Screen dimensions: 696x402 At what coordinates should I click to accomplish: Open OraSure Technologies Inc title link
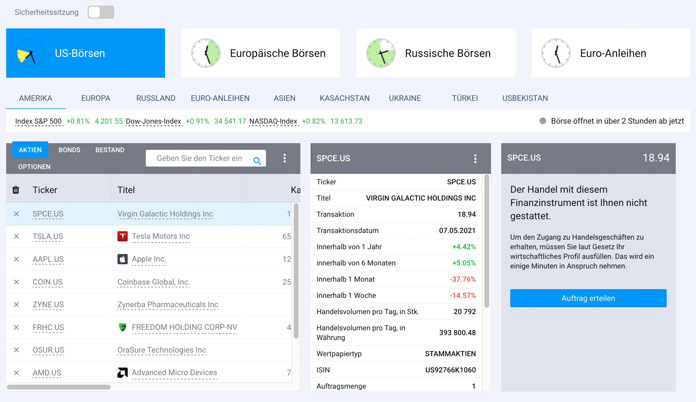(162, 350)
